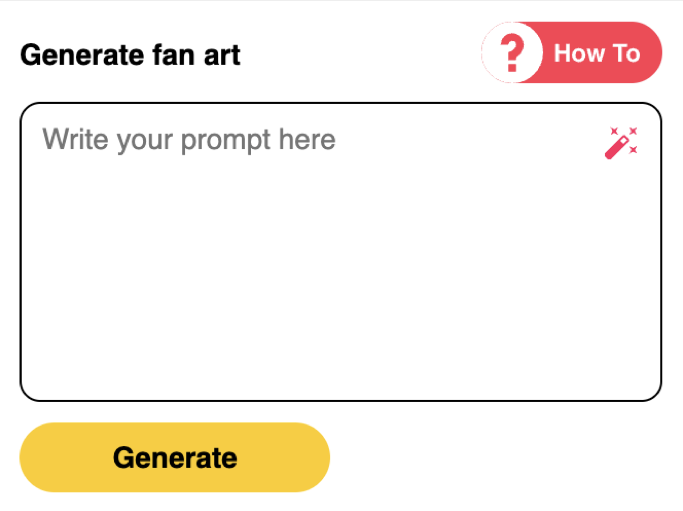
Task: Trigger the prompt magic enhancer icon
Action: point(621,143)
